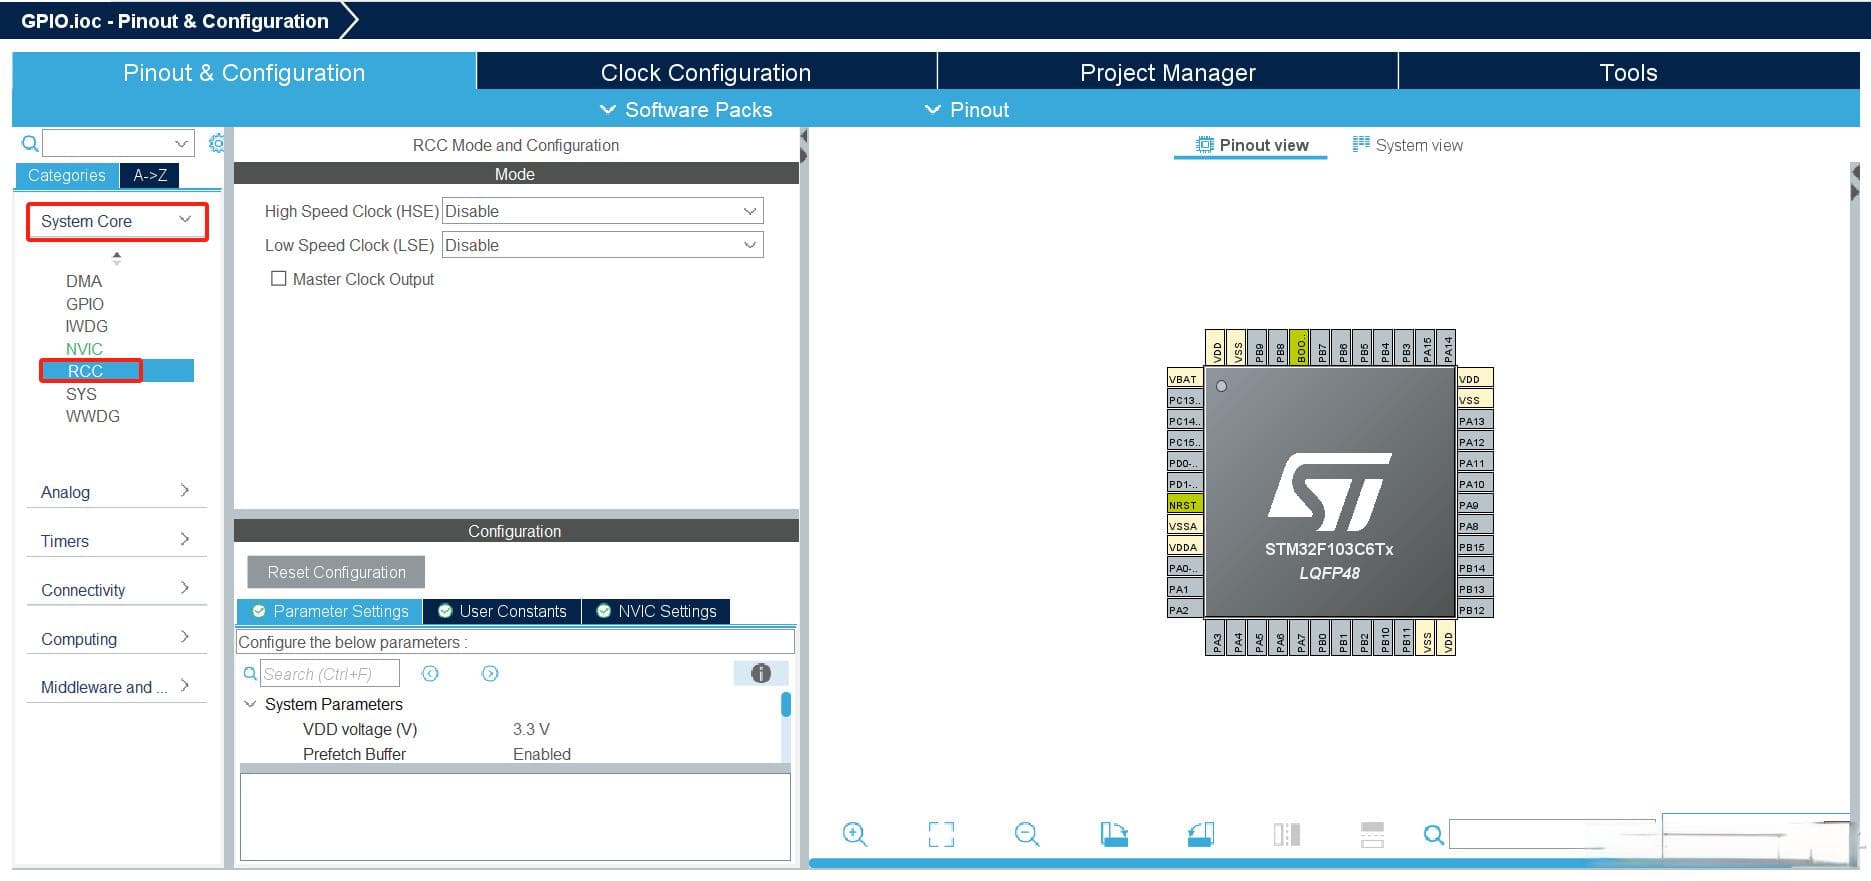Click the PA2 pin on the chip

point(1185,610)
